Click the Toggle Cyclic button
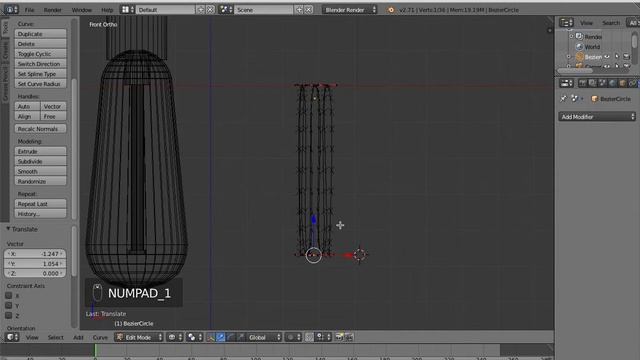 (x=40, y=54)
